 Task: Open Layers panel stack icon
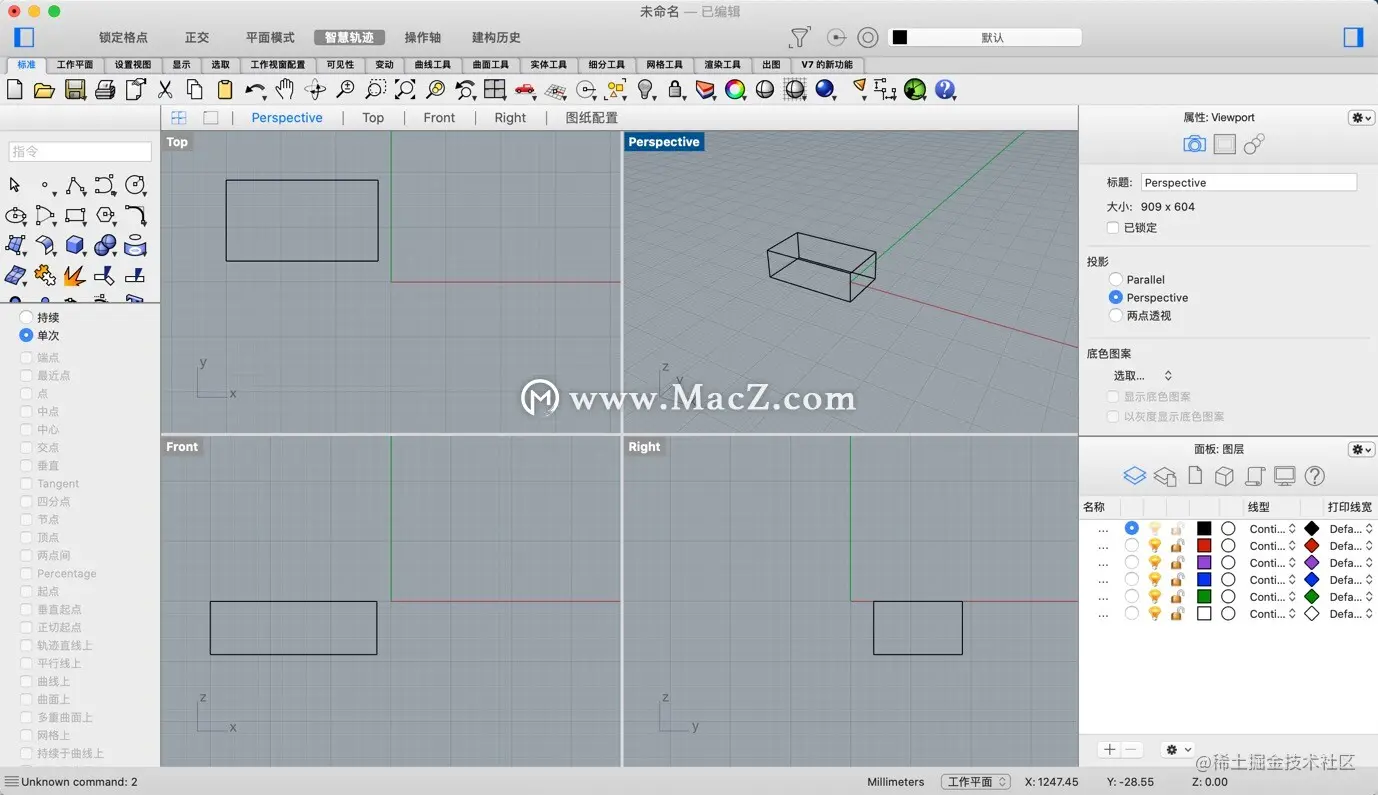point(1134,476)
